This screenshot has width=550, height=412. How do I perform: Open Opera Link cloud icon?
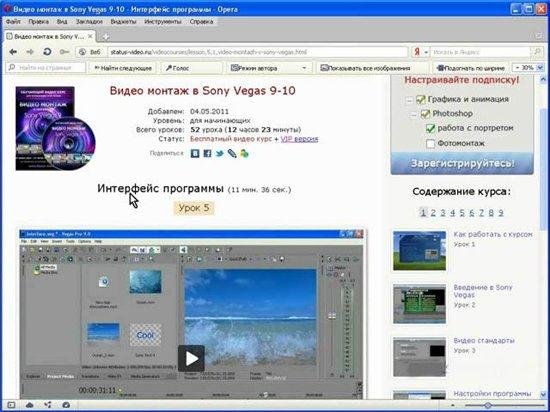[30, 405]
